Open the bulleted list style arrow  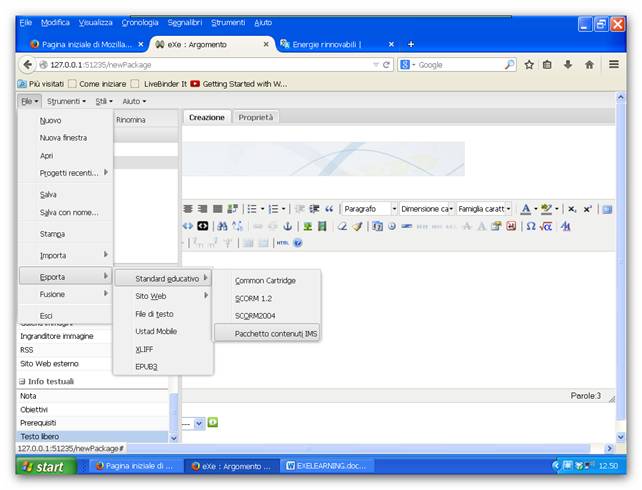pos(262,209)
